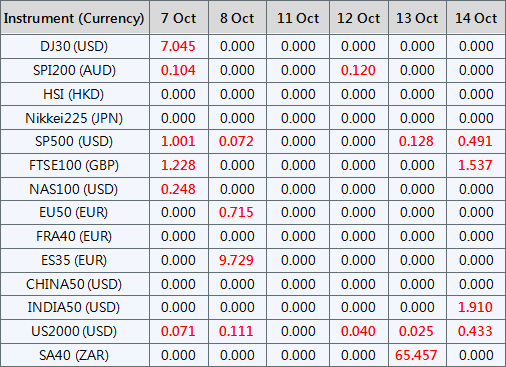This screenshot has width=506, height=367.
Task: Select the HSI (HKD) row label
Action: (x=74, y=94)
